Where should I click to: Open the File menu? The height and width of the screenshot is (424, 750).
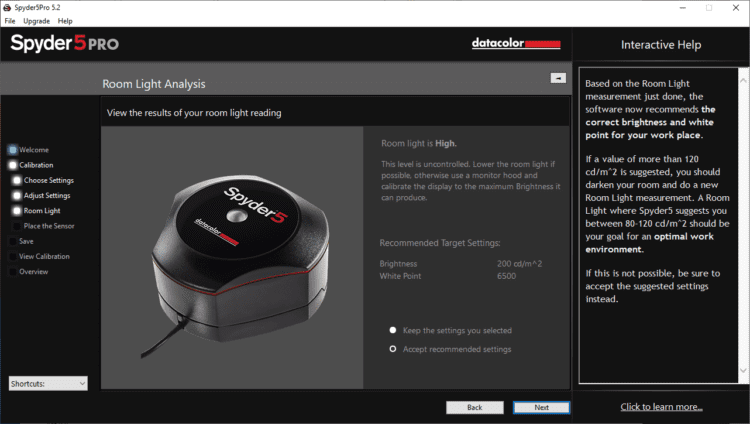point(10,21)
